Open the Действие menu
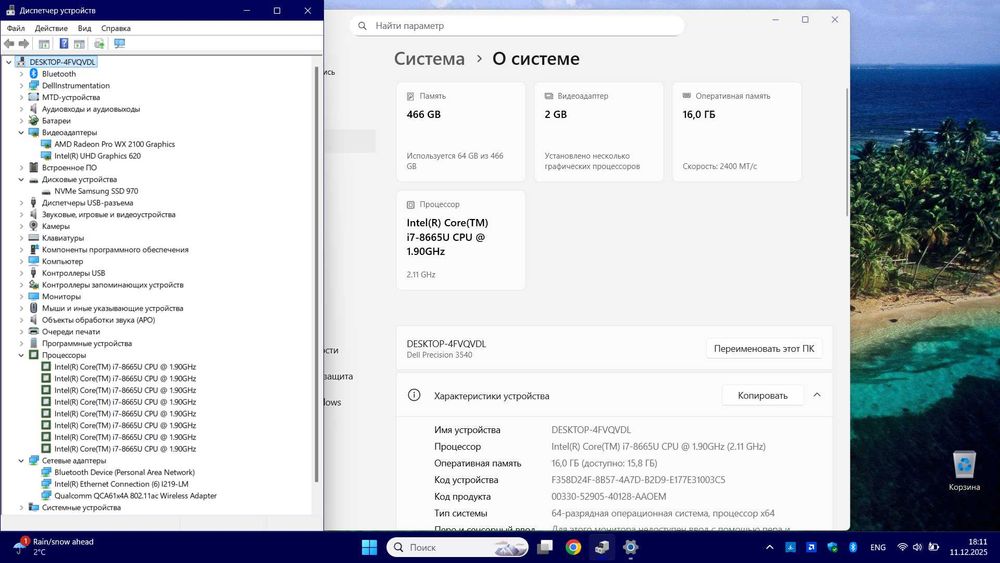 pos(51,28)
